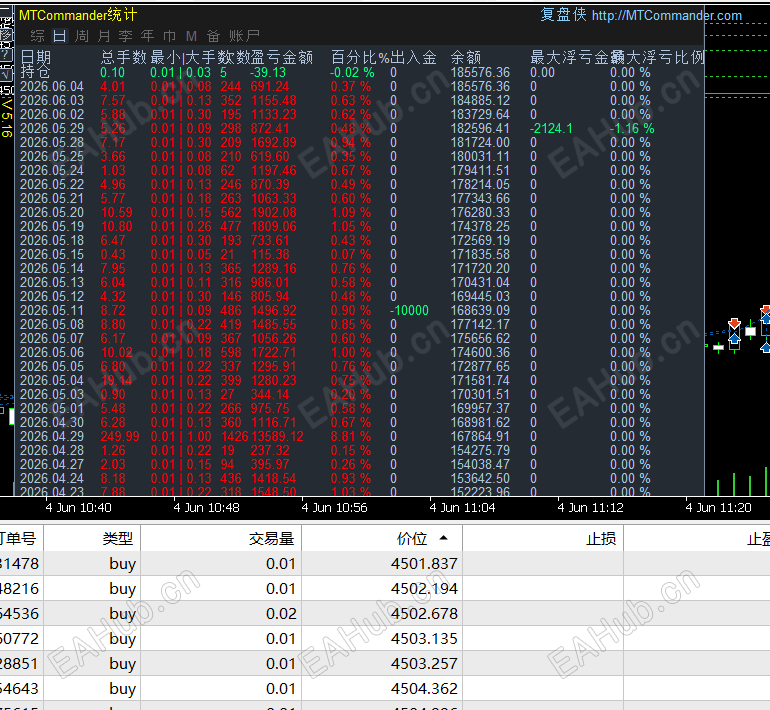Viewport: 770px width, 710px height.
Task: Click the 13589.12 profit amount
Action: coord(277,436)
